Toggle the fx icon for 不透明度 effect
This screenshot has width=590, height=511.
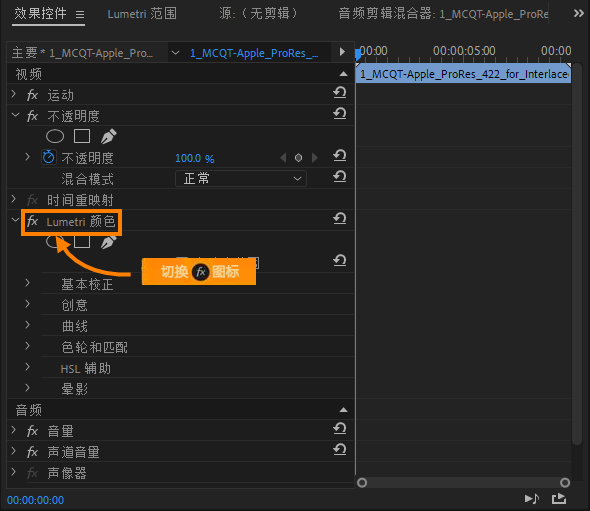[32, 116]
